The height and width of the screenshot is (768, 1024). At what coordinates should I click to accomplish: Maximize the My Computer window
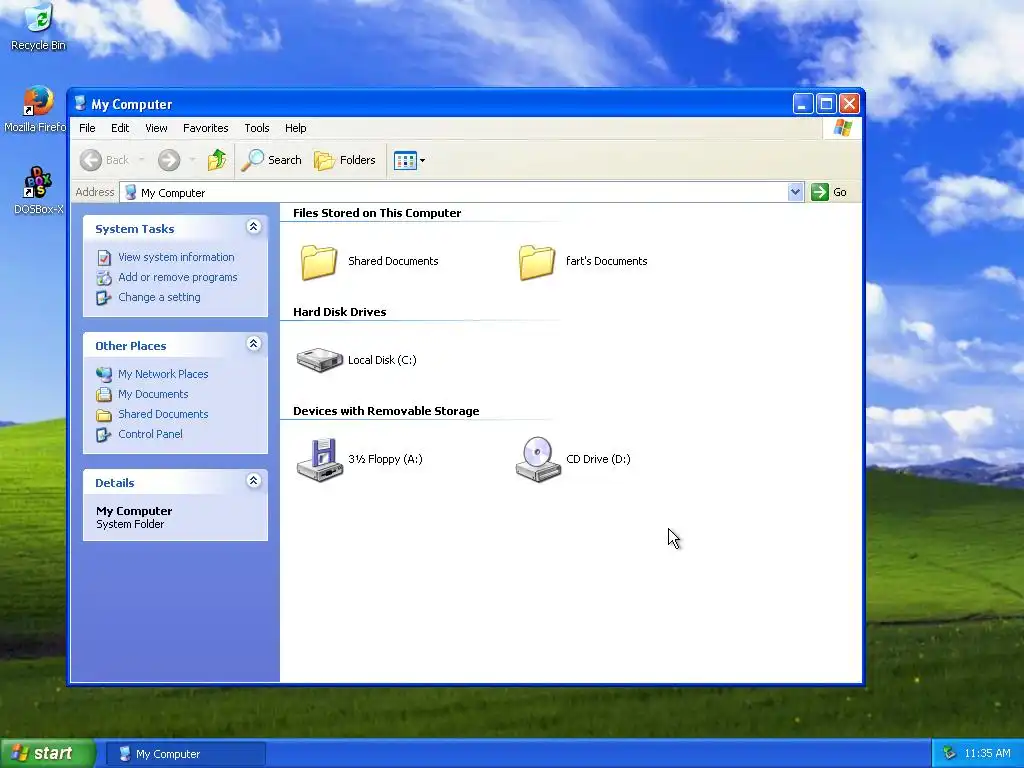(x=826, y=103)
